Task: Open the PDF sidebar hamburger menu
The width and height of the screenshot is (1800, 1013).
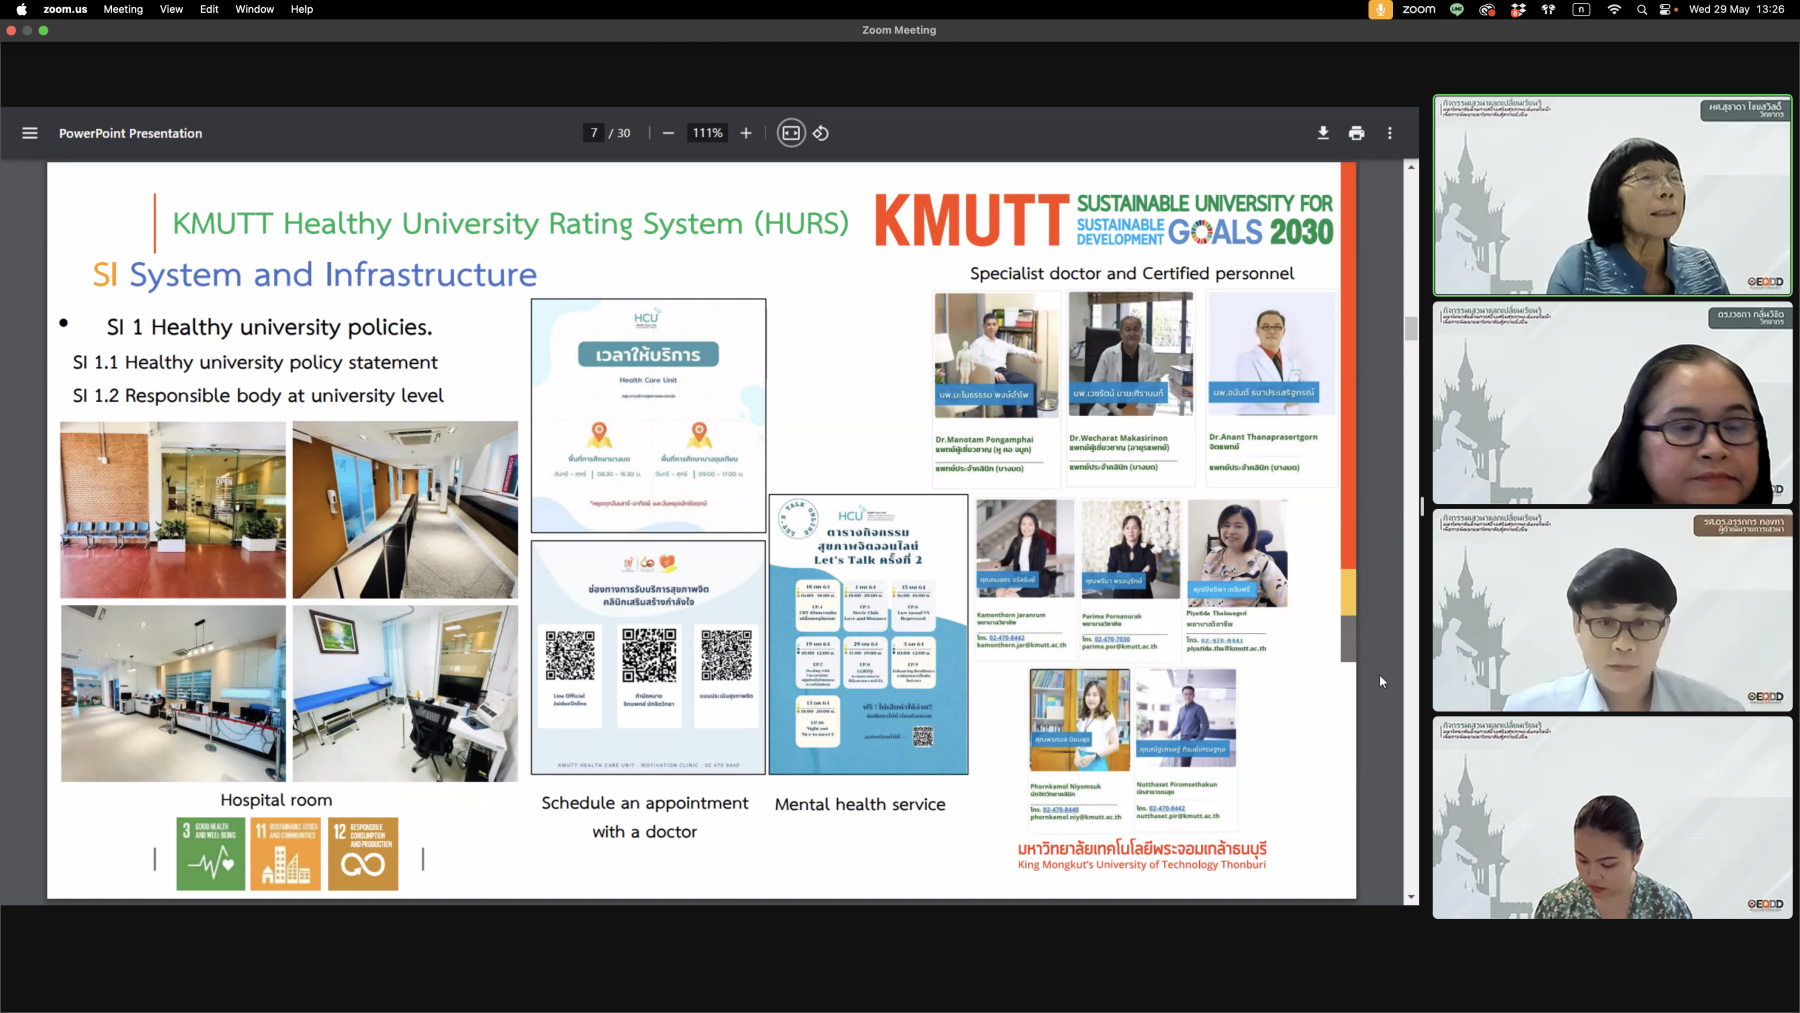Action: coord(30,133)
